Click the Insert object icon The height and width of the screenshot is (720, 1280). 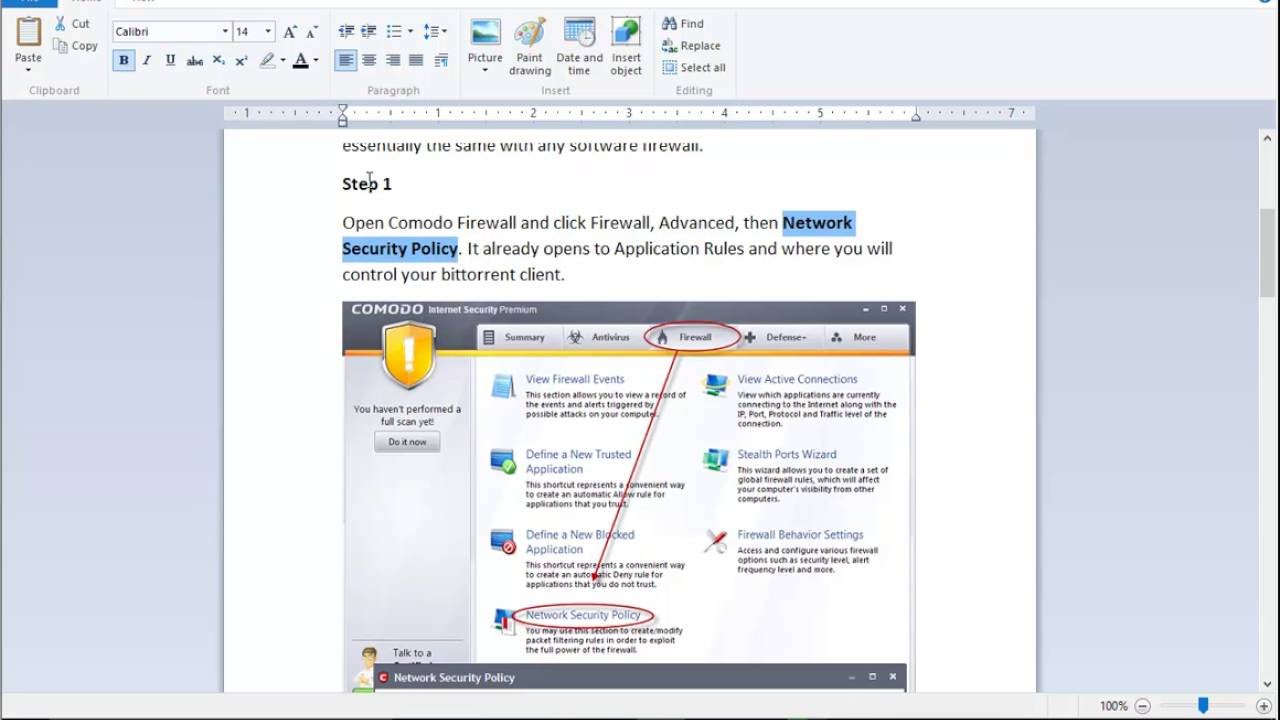coord(626,32)
